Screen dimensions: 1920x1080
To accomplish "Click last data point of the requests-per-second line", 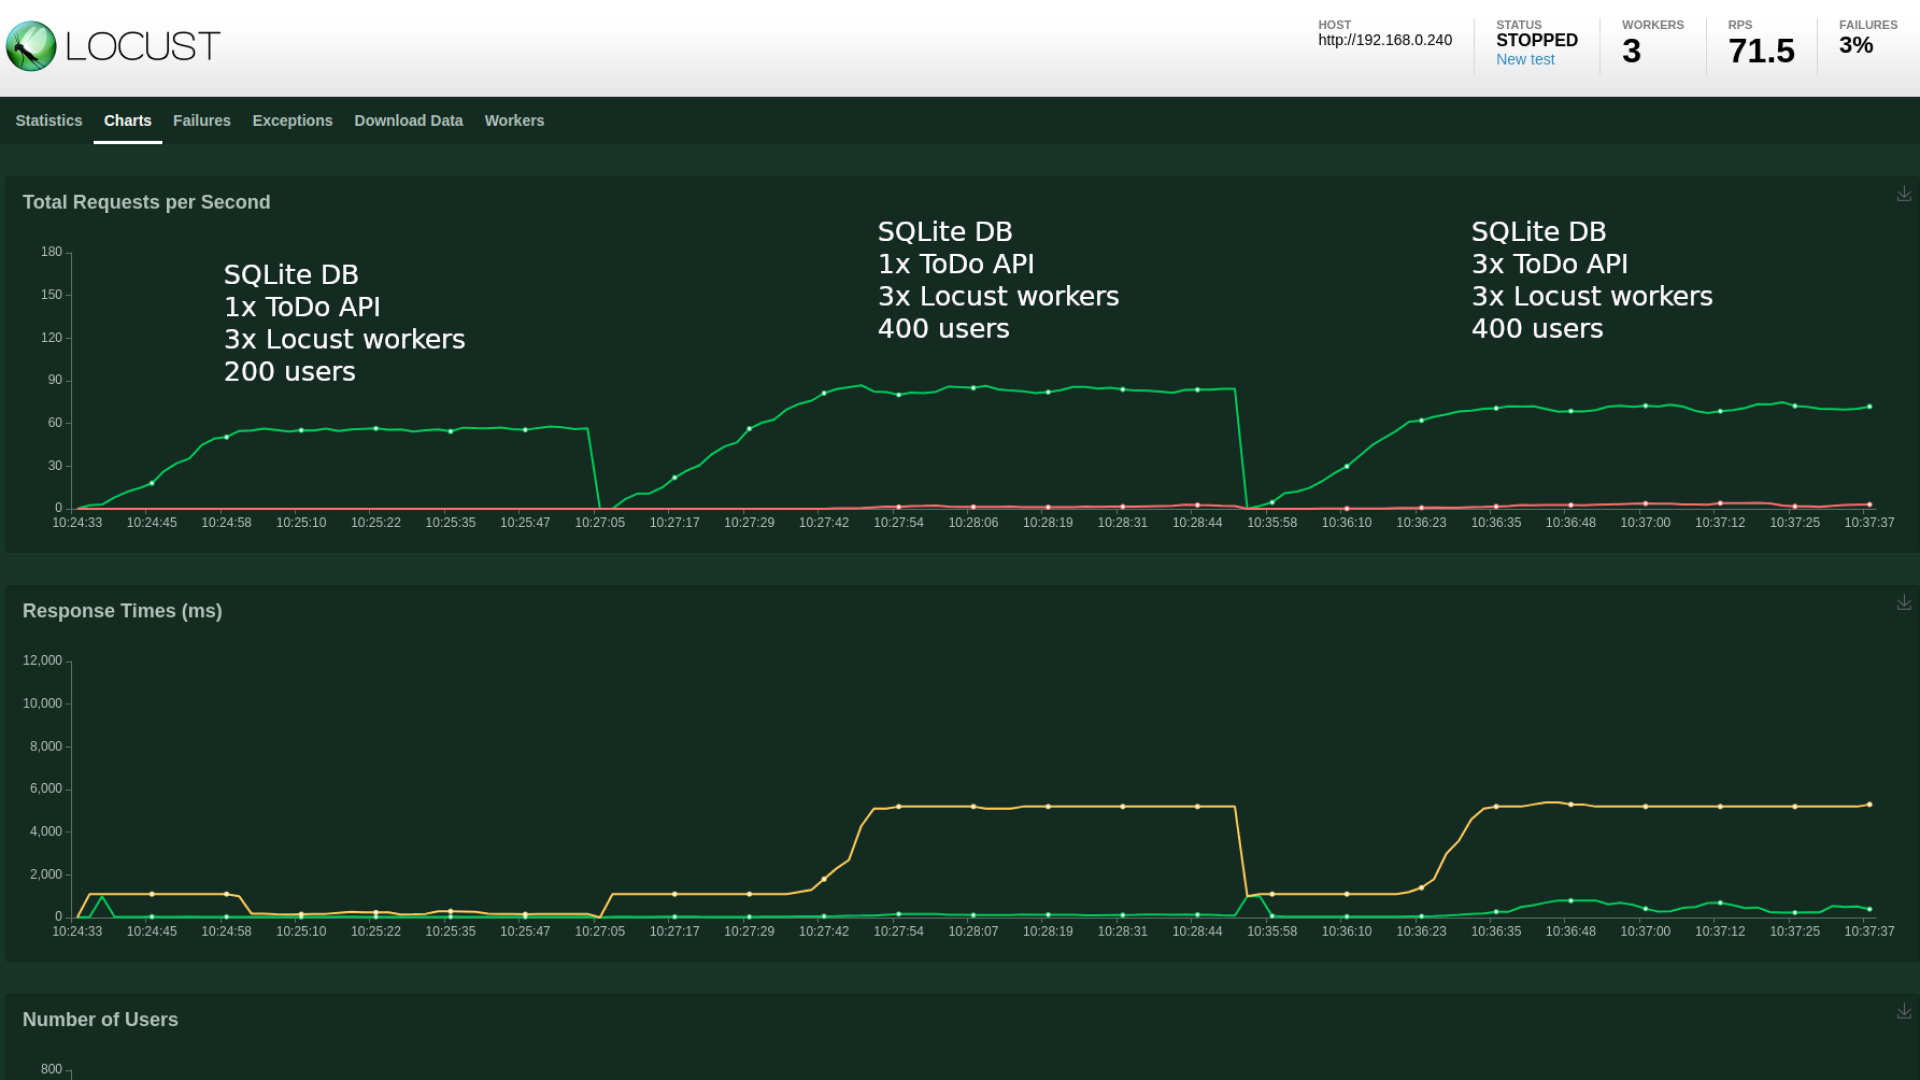I will [1869, 407].
